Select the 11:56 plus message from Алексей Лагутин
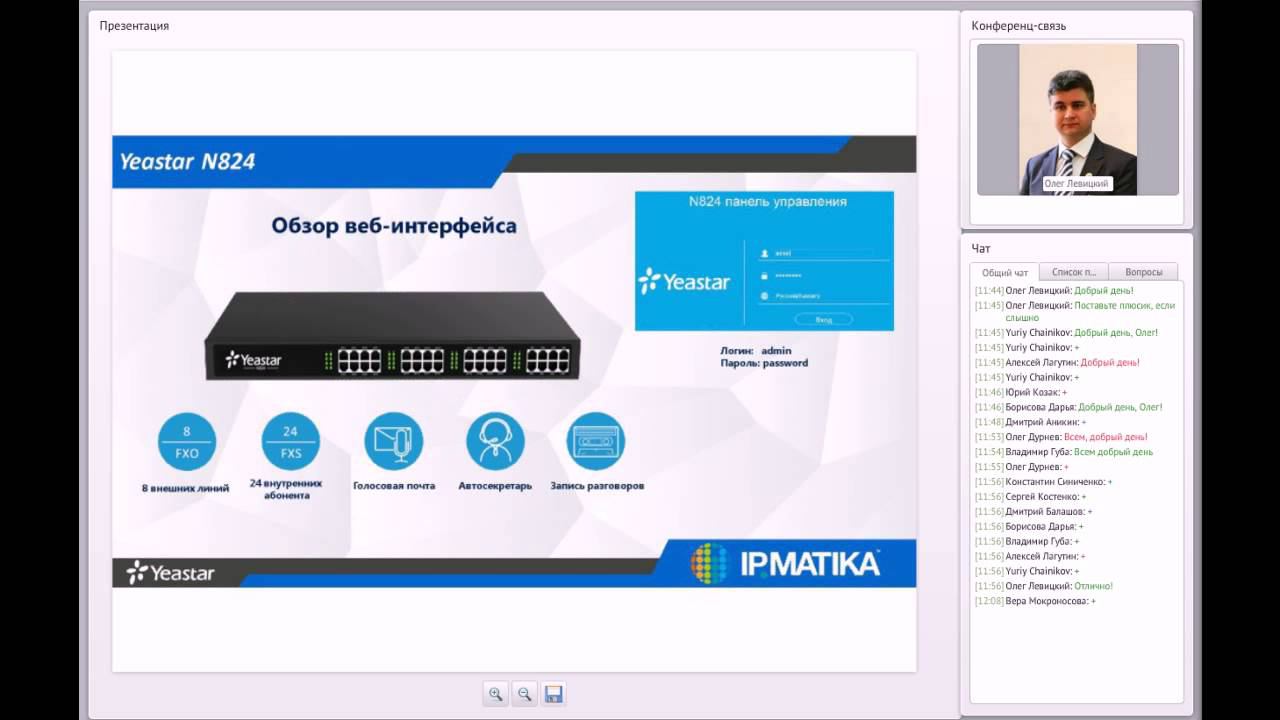1280x720 pixels. 1030,556
